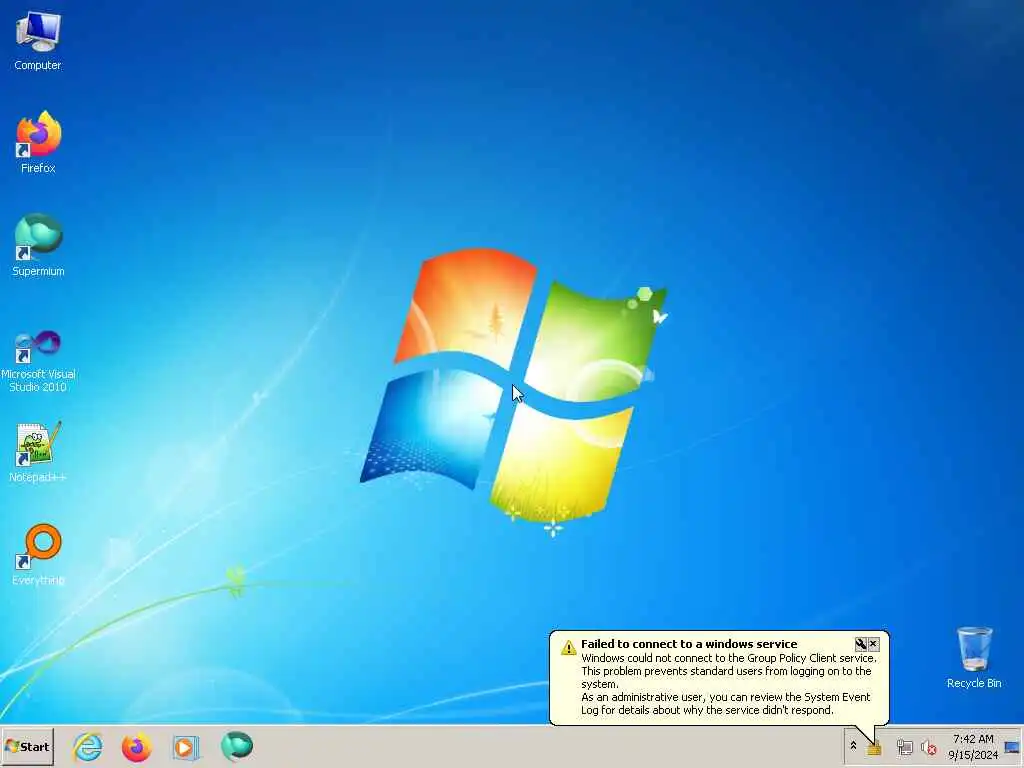The height and width of the screenshot is (768, 1024).
Task: Click the Show desktop button
Action: pyautogui.click(x=1013, y=746)
